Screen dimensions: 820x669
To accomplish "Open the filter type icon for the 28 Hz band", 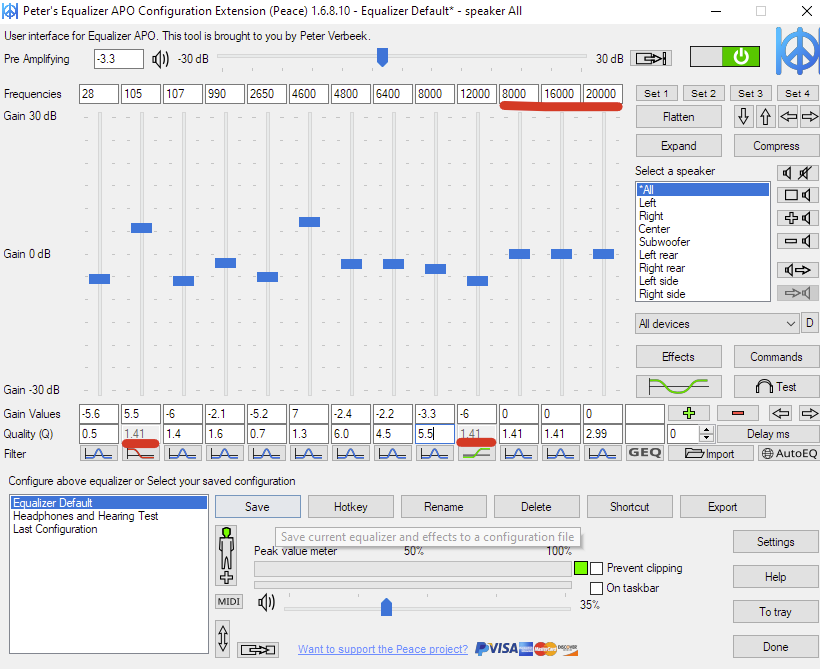I will pyautogui.click(x=99, y=453).
